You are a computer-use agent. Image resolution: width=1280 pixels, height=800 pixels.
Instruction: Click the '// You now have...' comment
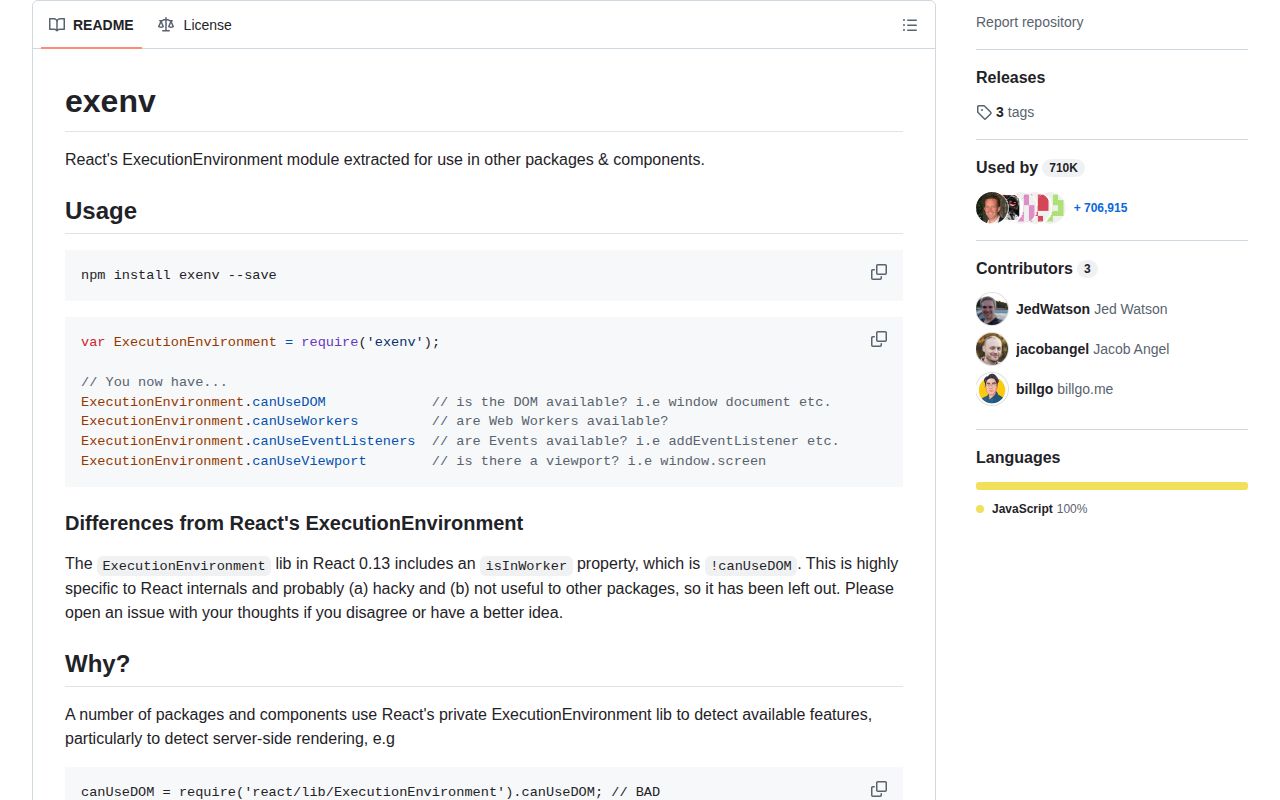pyautogui.click(x=154, y=382)
